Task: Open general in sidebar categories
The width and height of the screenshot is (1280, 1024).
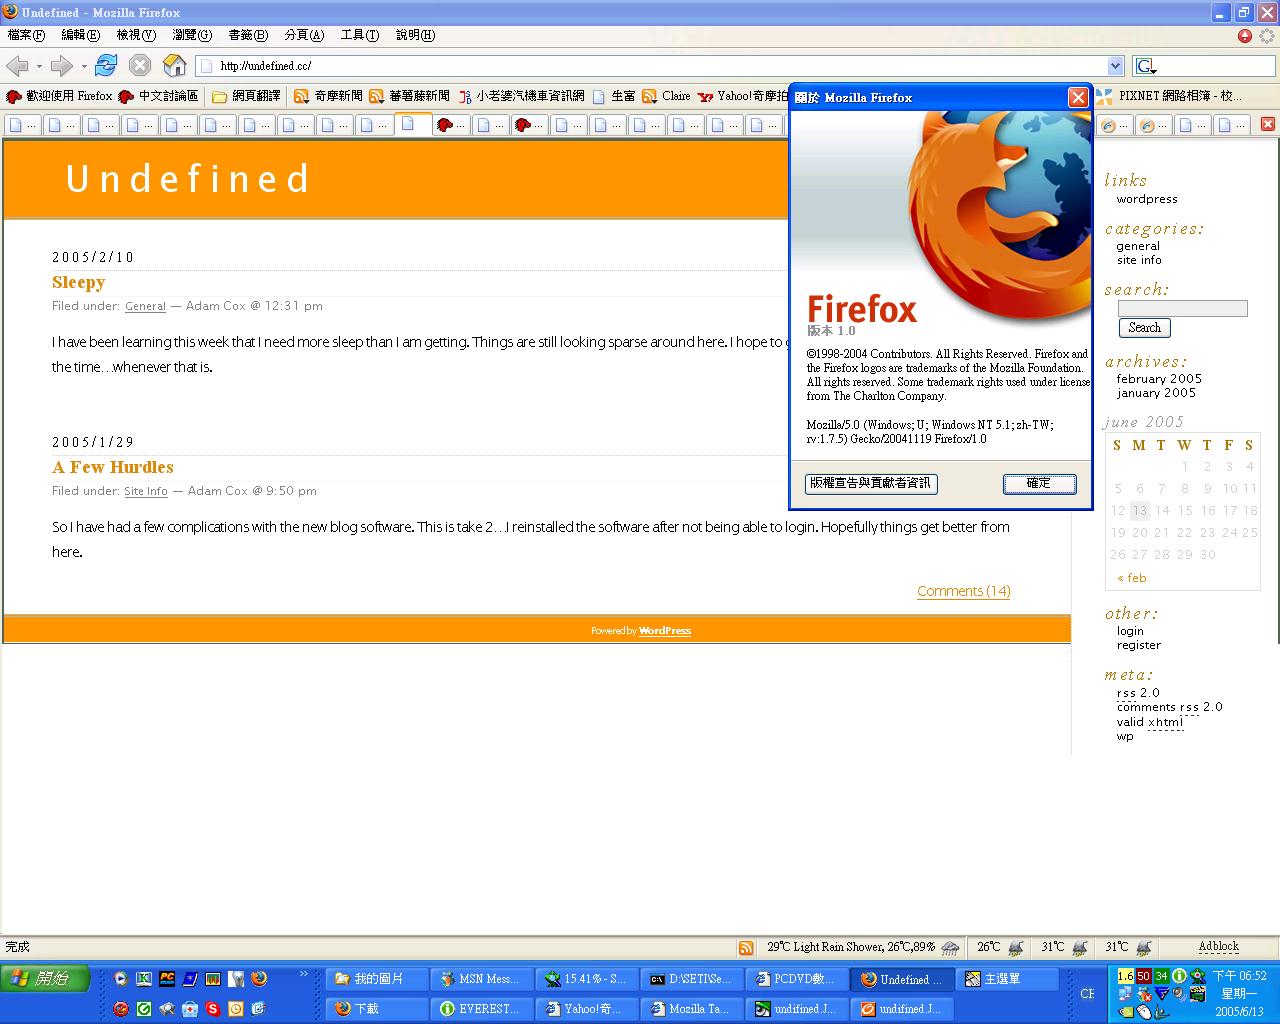Action: 1138,246
